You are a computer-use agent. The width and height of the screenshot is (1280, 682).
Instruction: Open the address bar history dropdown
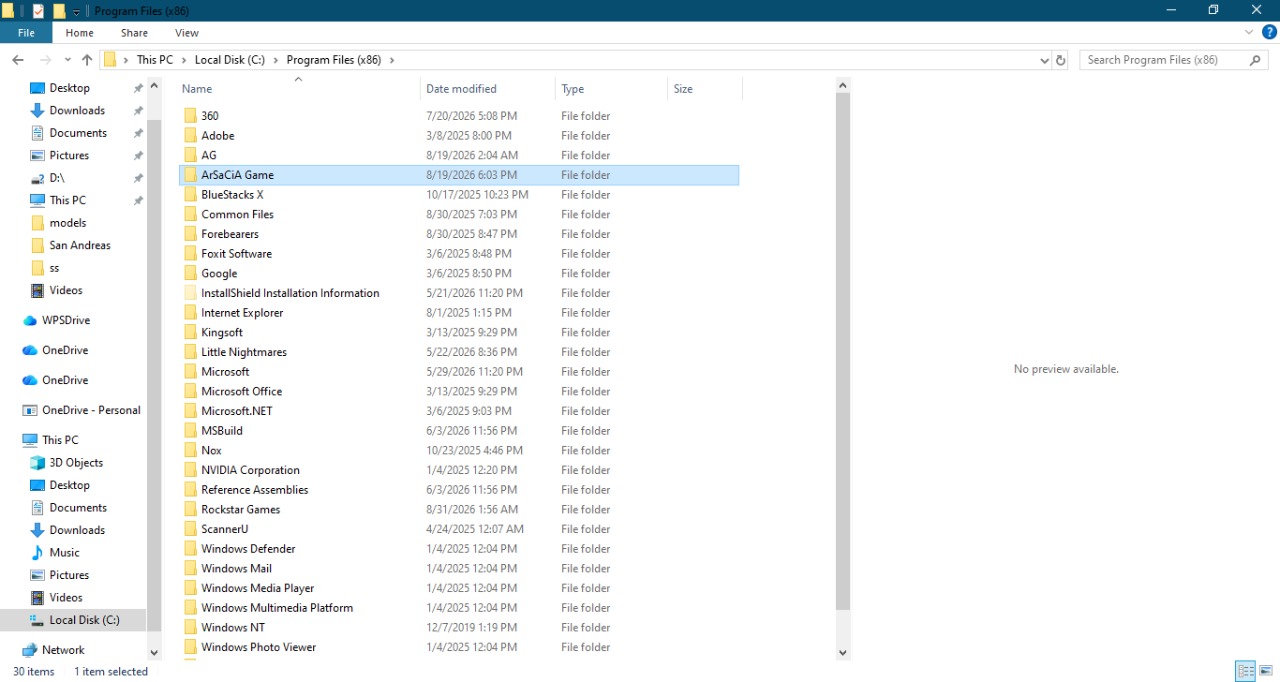tap(1045, 60)
